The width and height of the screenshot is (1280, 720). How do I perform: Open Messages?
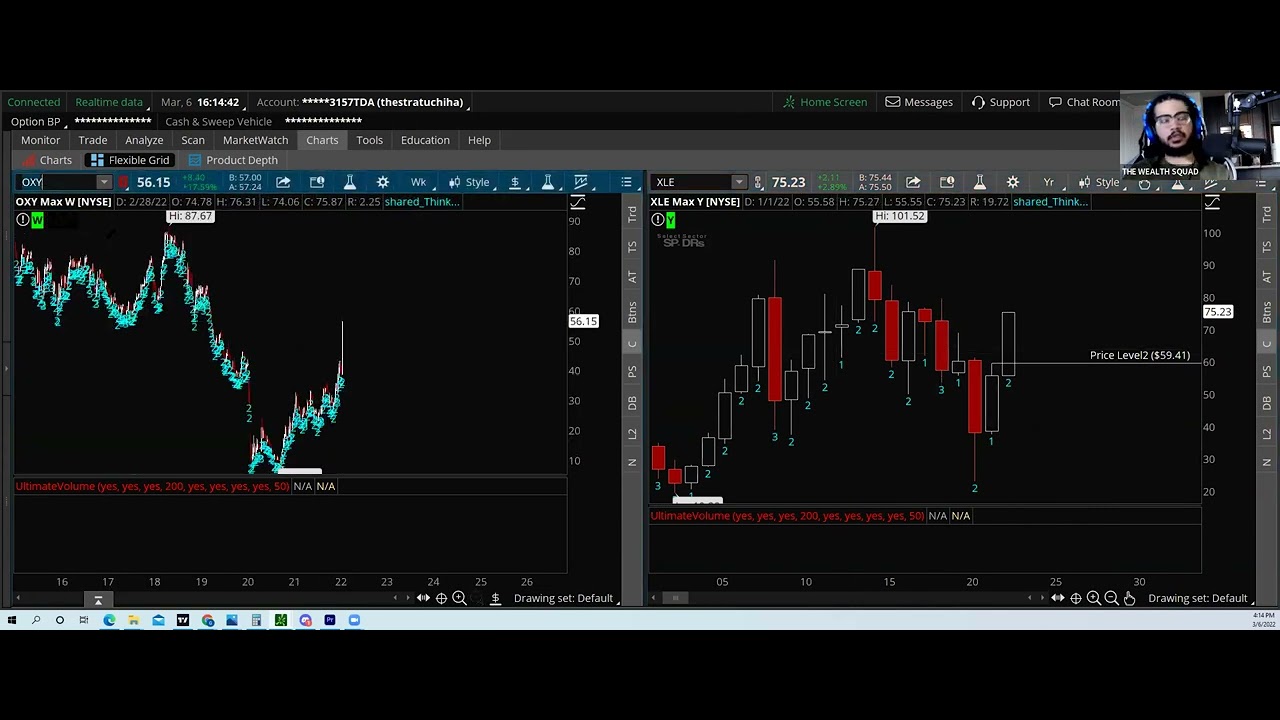(x=919, y=102)
